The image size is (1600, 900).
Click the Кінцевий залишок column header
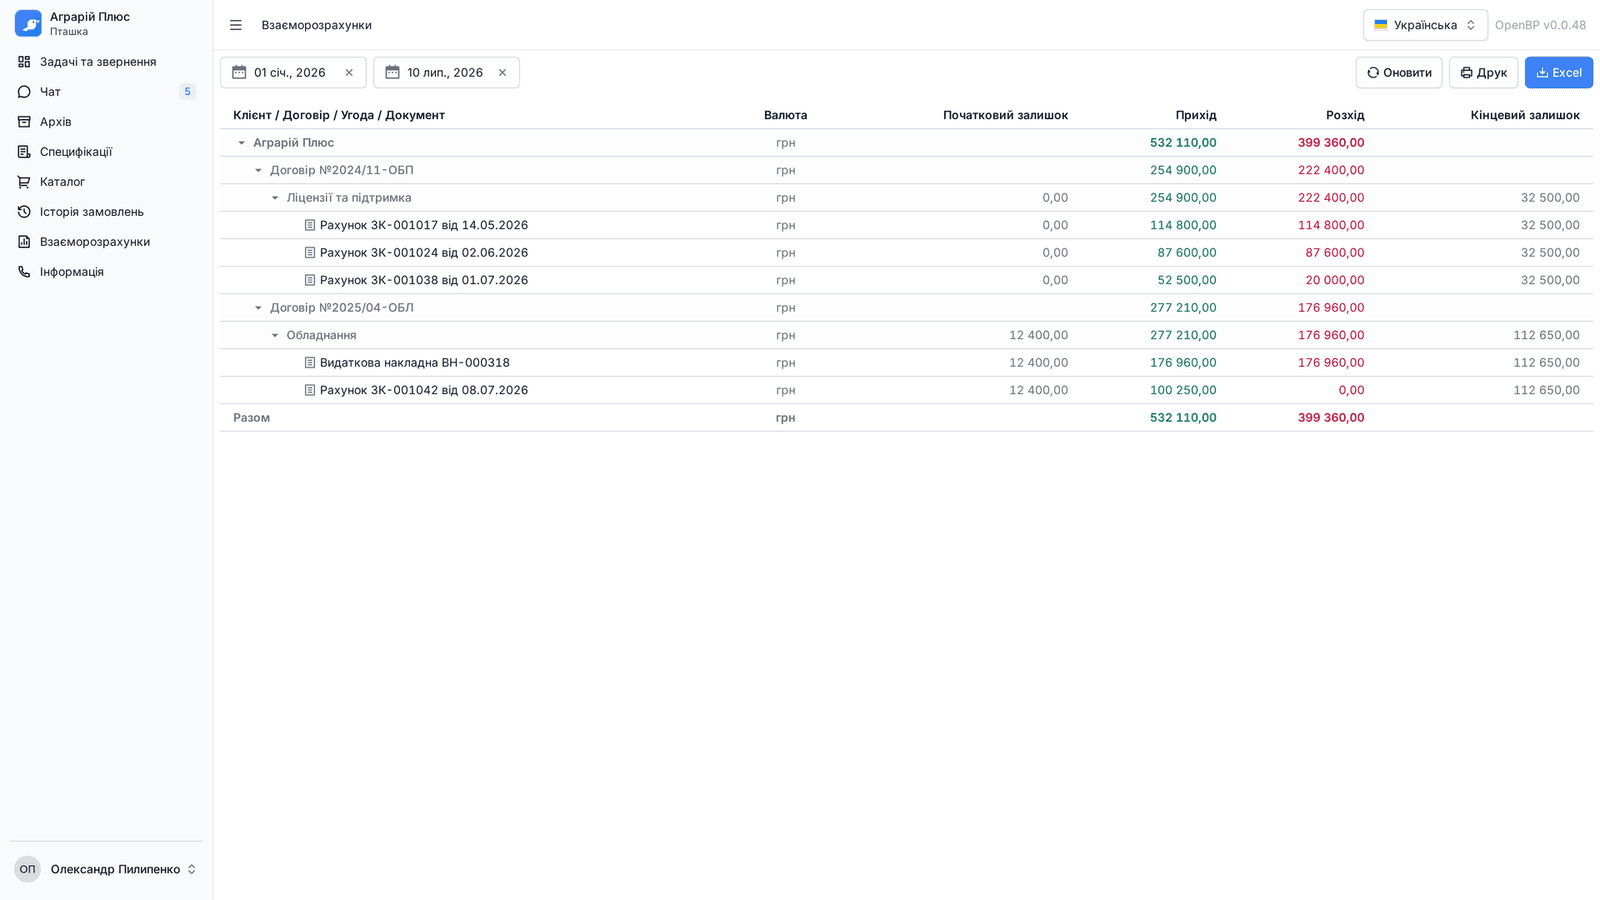(x=1525, y=115)
